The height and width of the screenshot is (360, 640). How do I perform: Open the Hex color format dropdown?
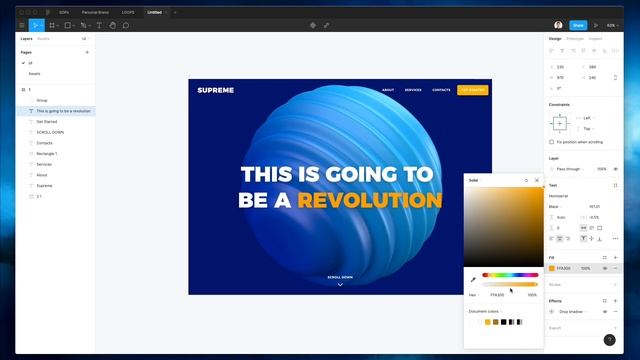[x=474, y=295]
